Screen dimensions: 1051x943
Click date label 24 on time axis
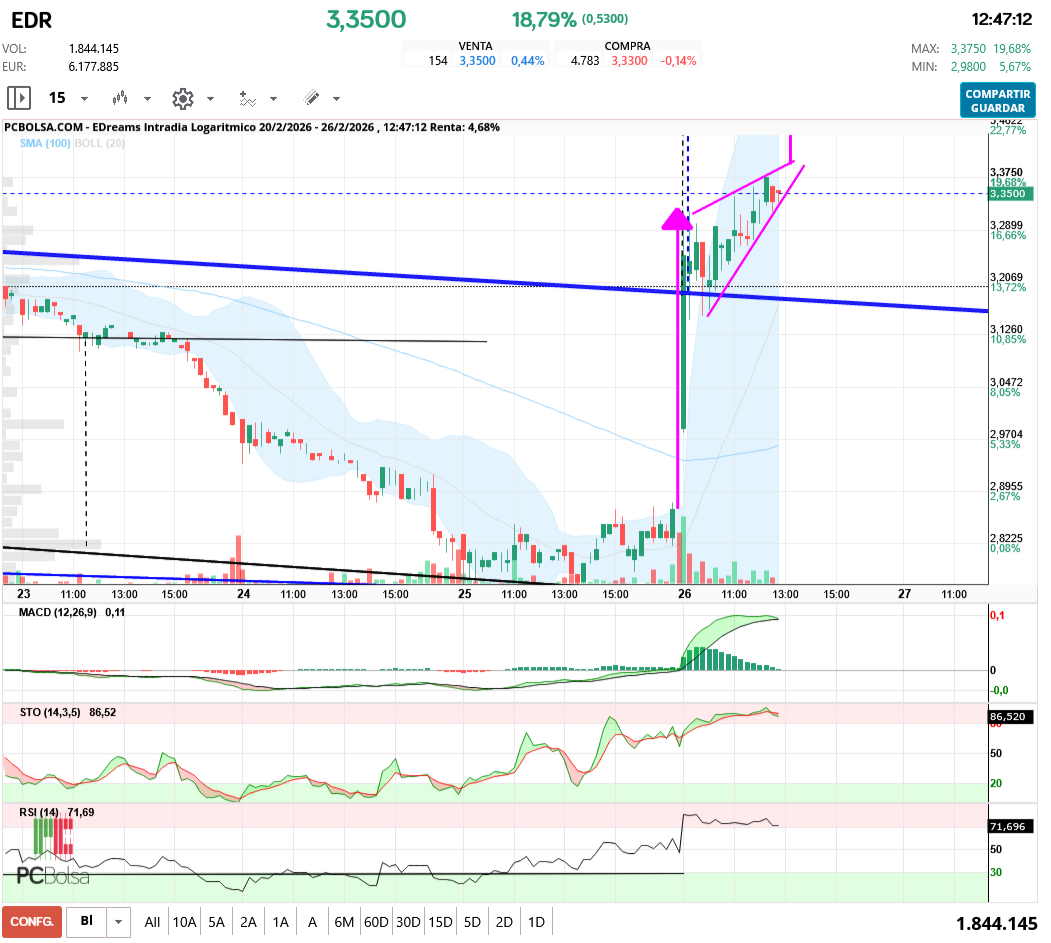point(243,594)
